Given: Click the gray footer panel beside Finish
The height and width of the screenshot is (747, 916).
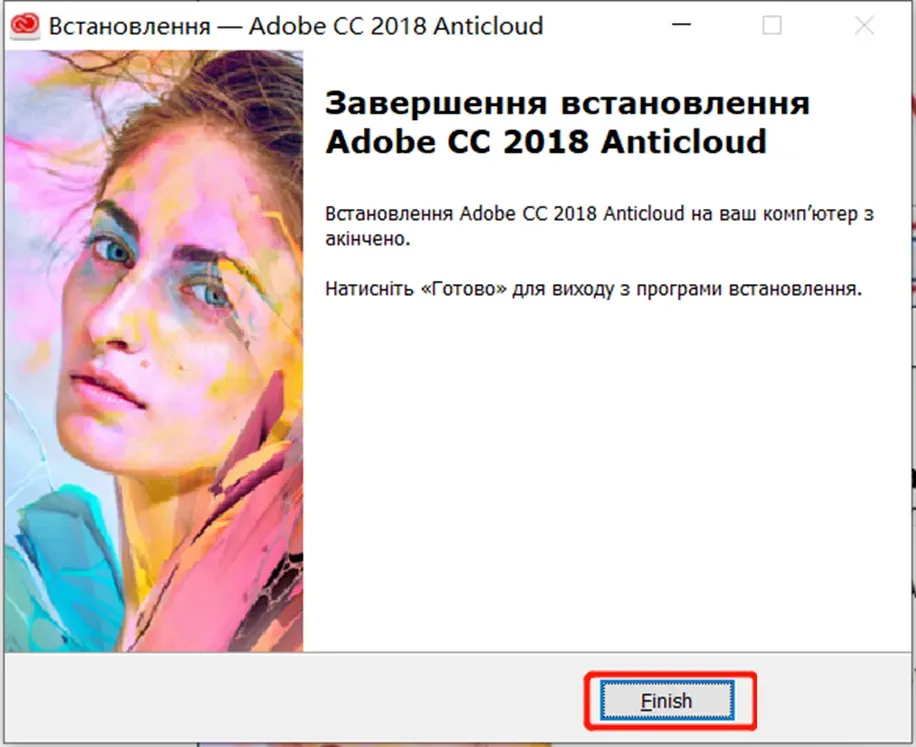Looking at the screenshot, I should pos(300,700).
